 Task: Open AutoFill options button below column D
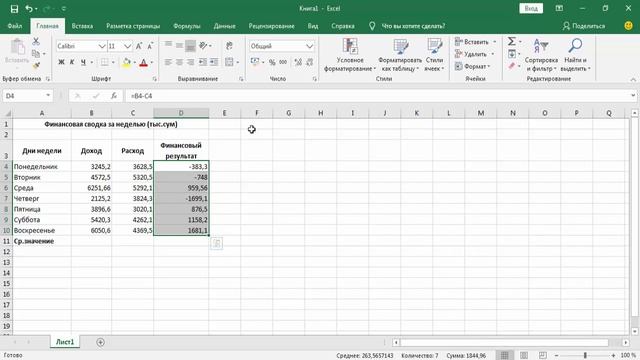(217, 243)
